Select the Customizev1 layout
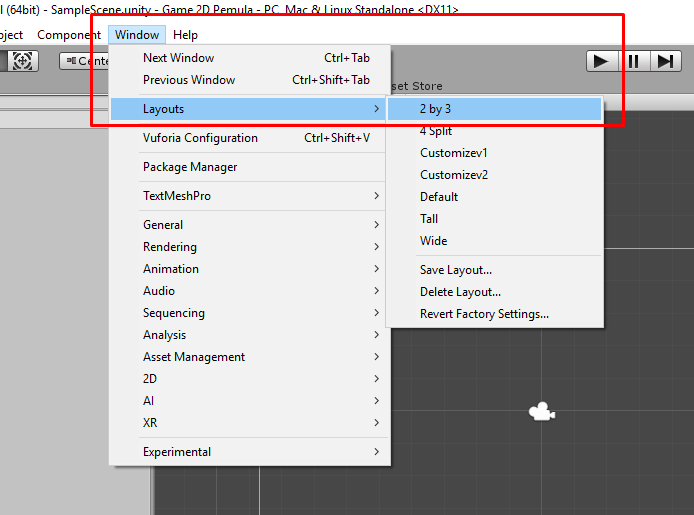The height and width of the screenshot is (515, 694). click(x=494, y=153)
